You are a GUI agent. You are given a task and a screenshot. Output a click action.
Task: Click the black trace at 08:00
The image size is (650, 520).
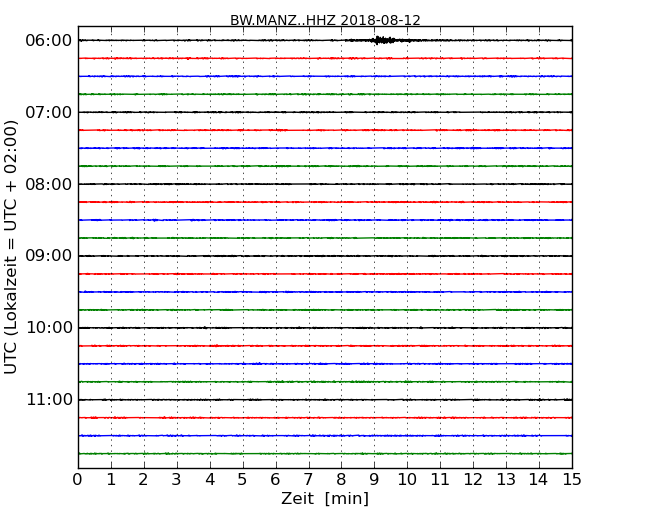(x=325, y=184)
